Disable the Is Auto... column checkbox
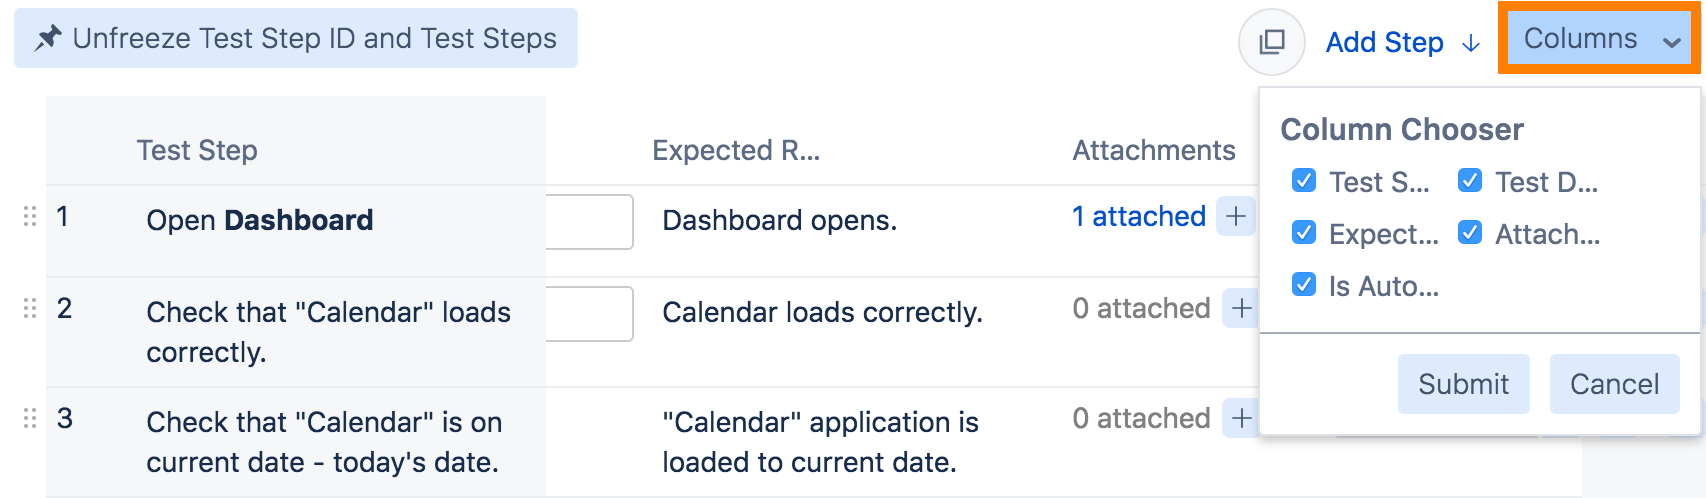Viewport: 1706px width, 498px height. (x=1304, y=285)
